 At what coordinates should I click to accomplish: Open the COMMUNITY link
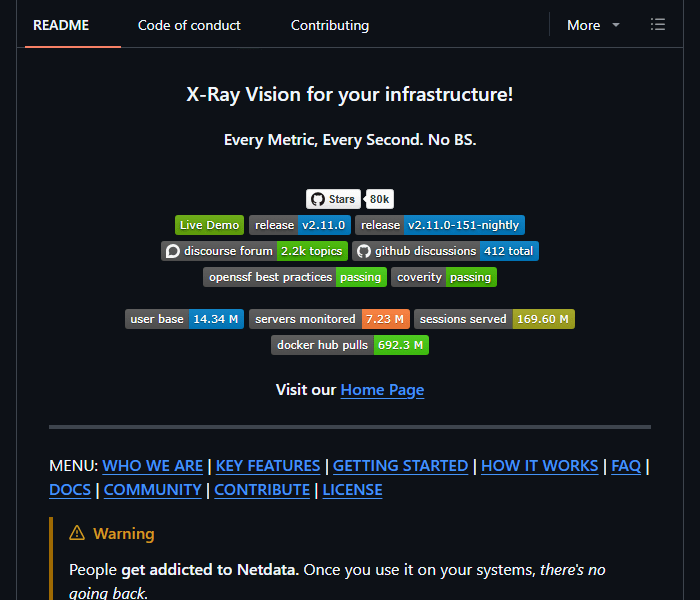coord(153,490)
